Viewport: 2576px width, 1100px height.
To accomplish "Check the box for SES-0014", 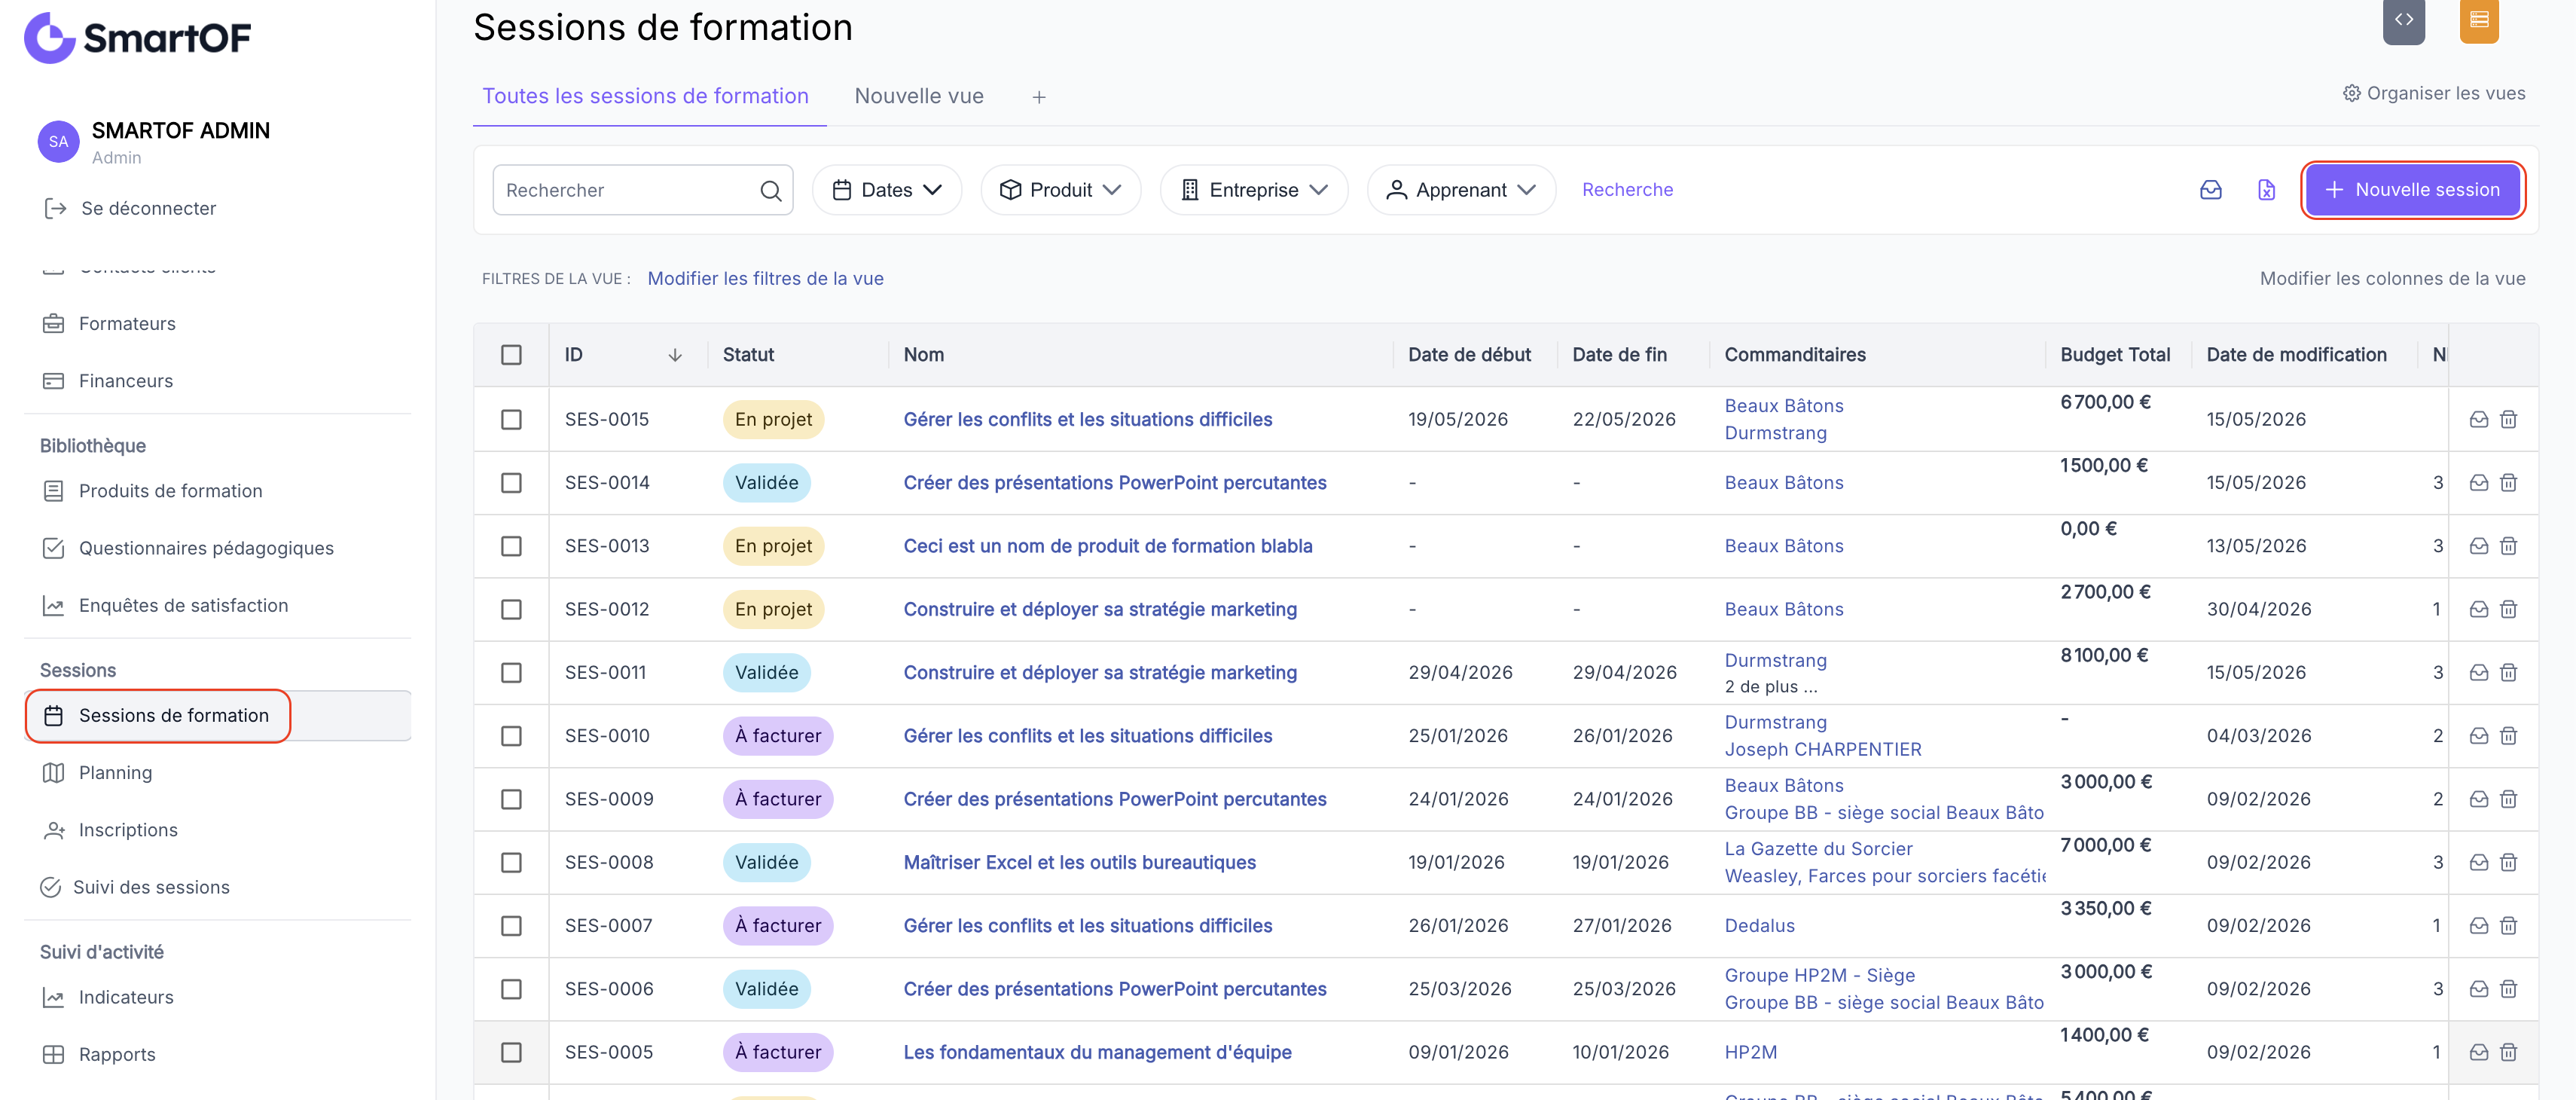I will pyautogui.click(x=511, y=483).
